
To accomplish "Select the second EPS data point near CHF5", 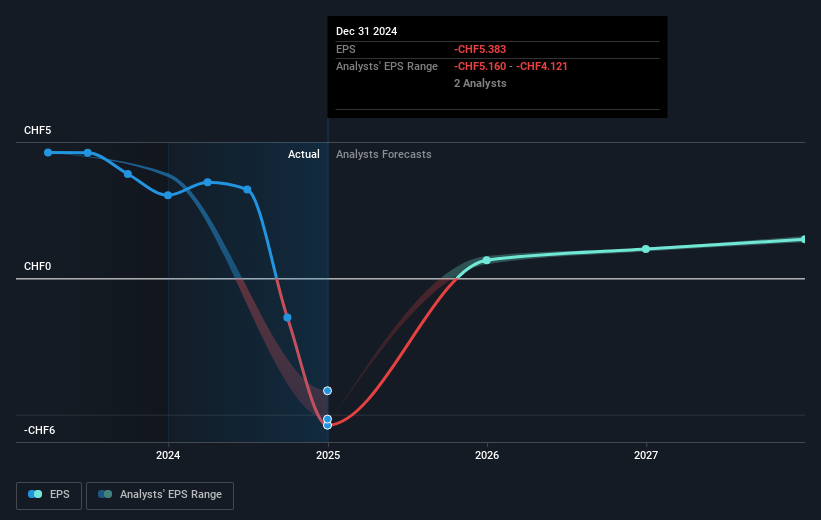I will coord(88,153).
